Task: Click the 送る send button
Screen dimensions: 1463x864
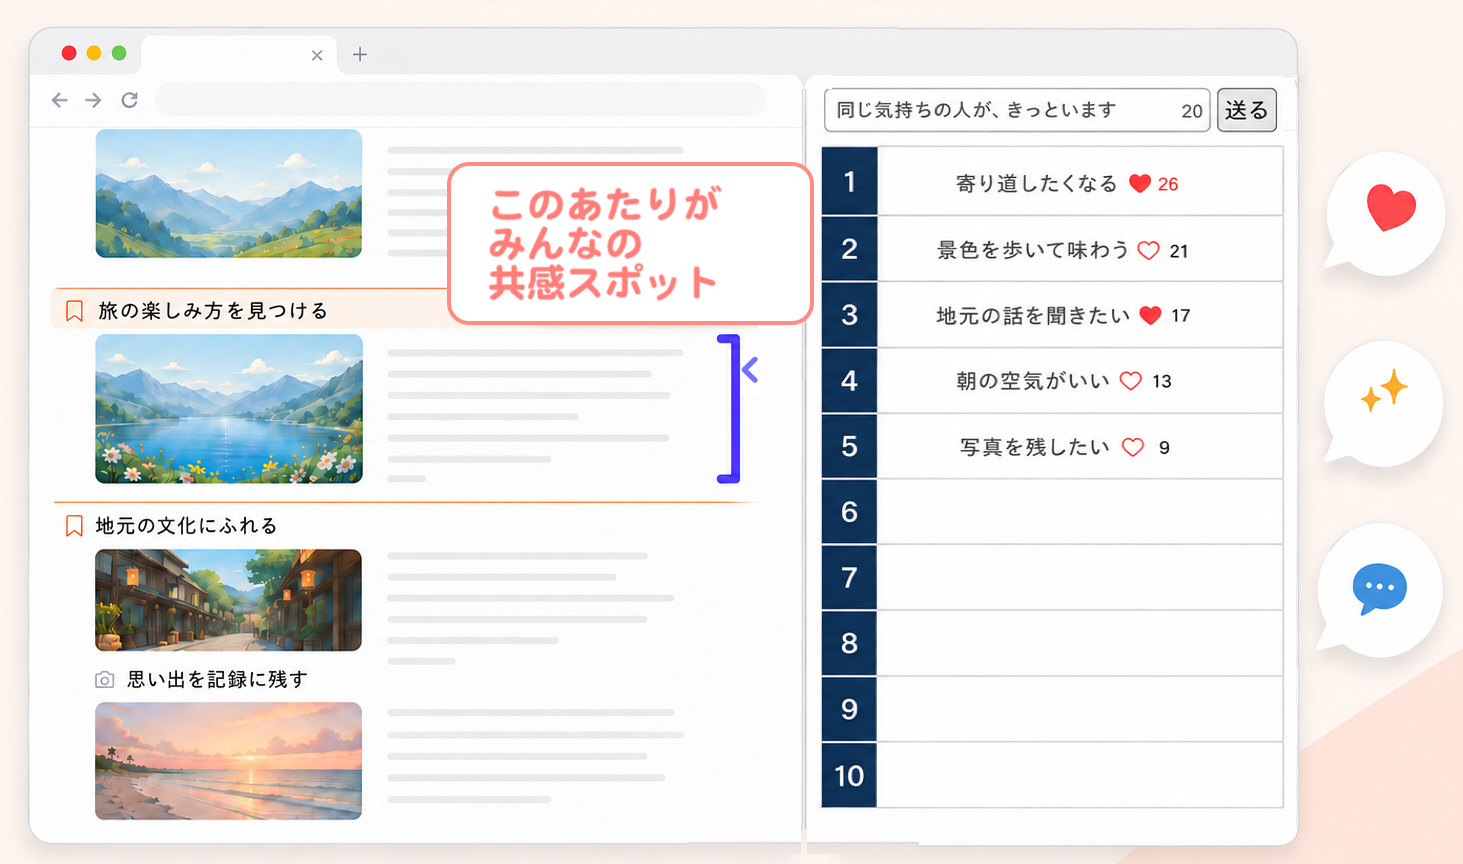Action: click(x=1246, y=110)
